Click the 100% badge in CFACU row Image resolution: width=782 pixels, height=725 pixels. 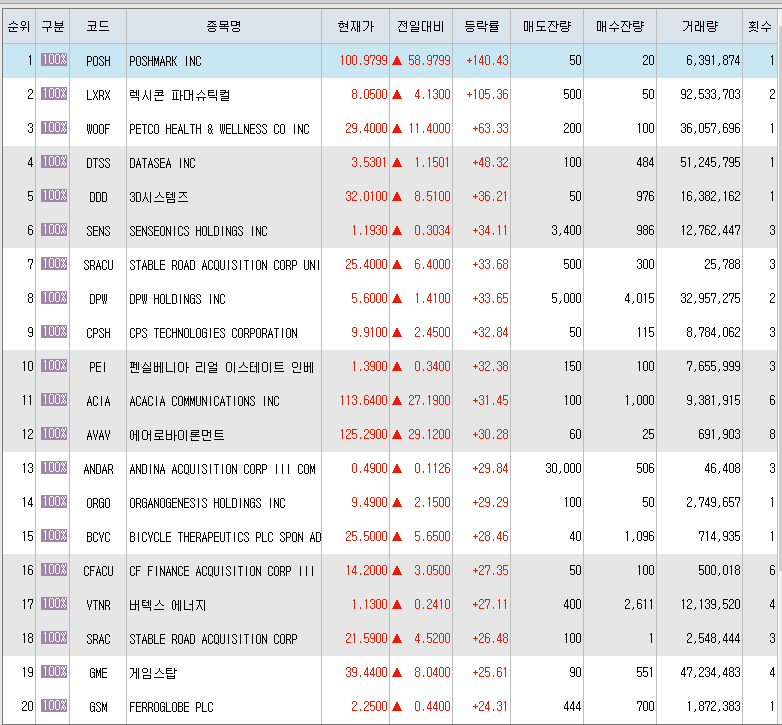point(54,569)
